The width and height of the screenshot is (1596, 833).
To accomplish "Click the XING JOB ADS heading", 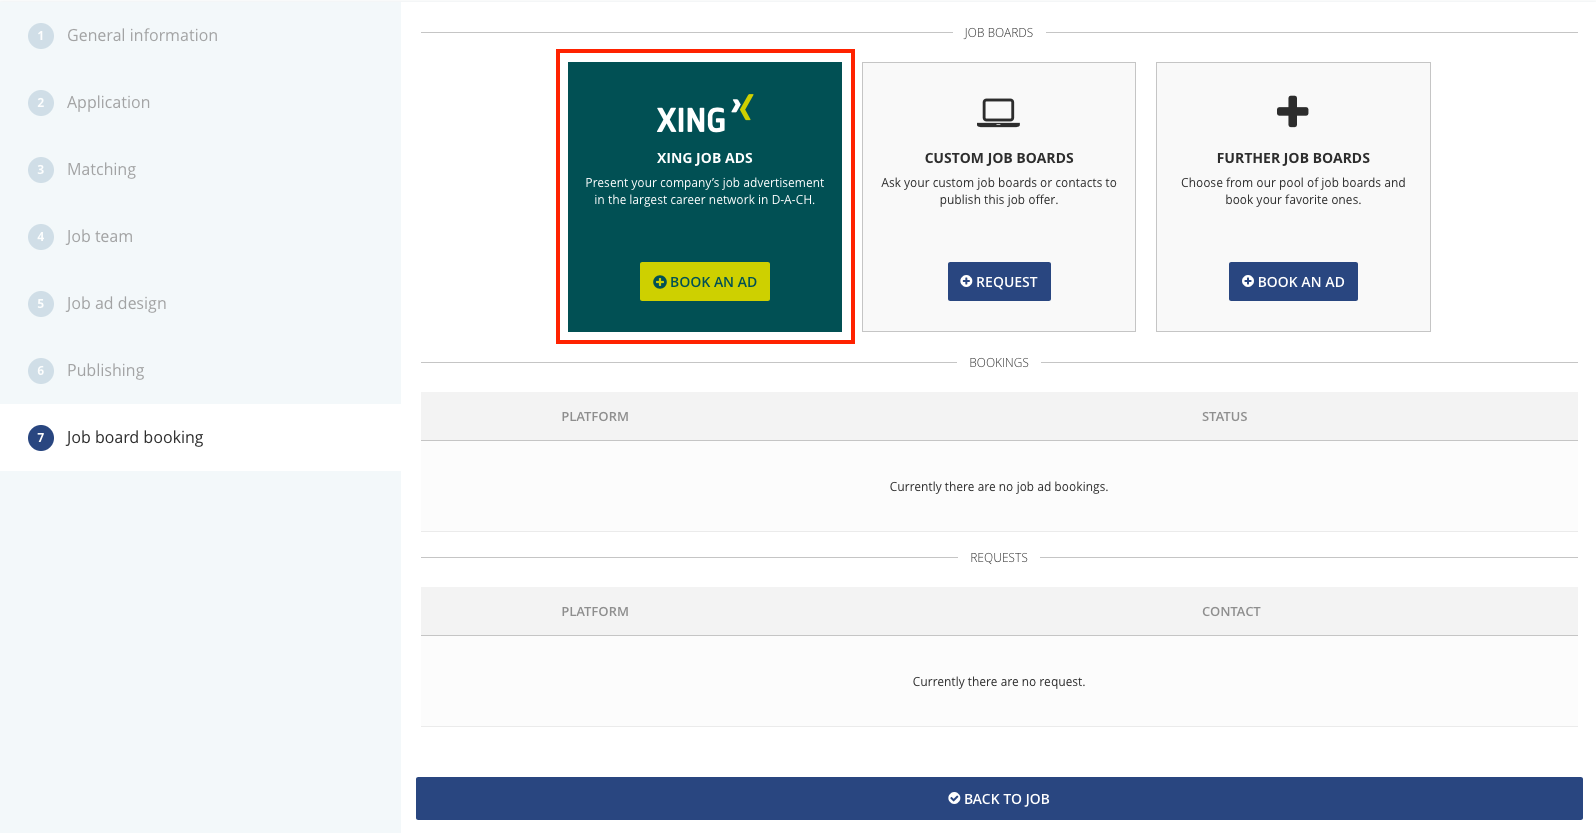I will pos(705,158).
